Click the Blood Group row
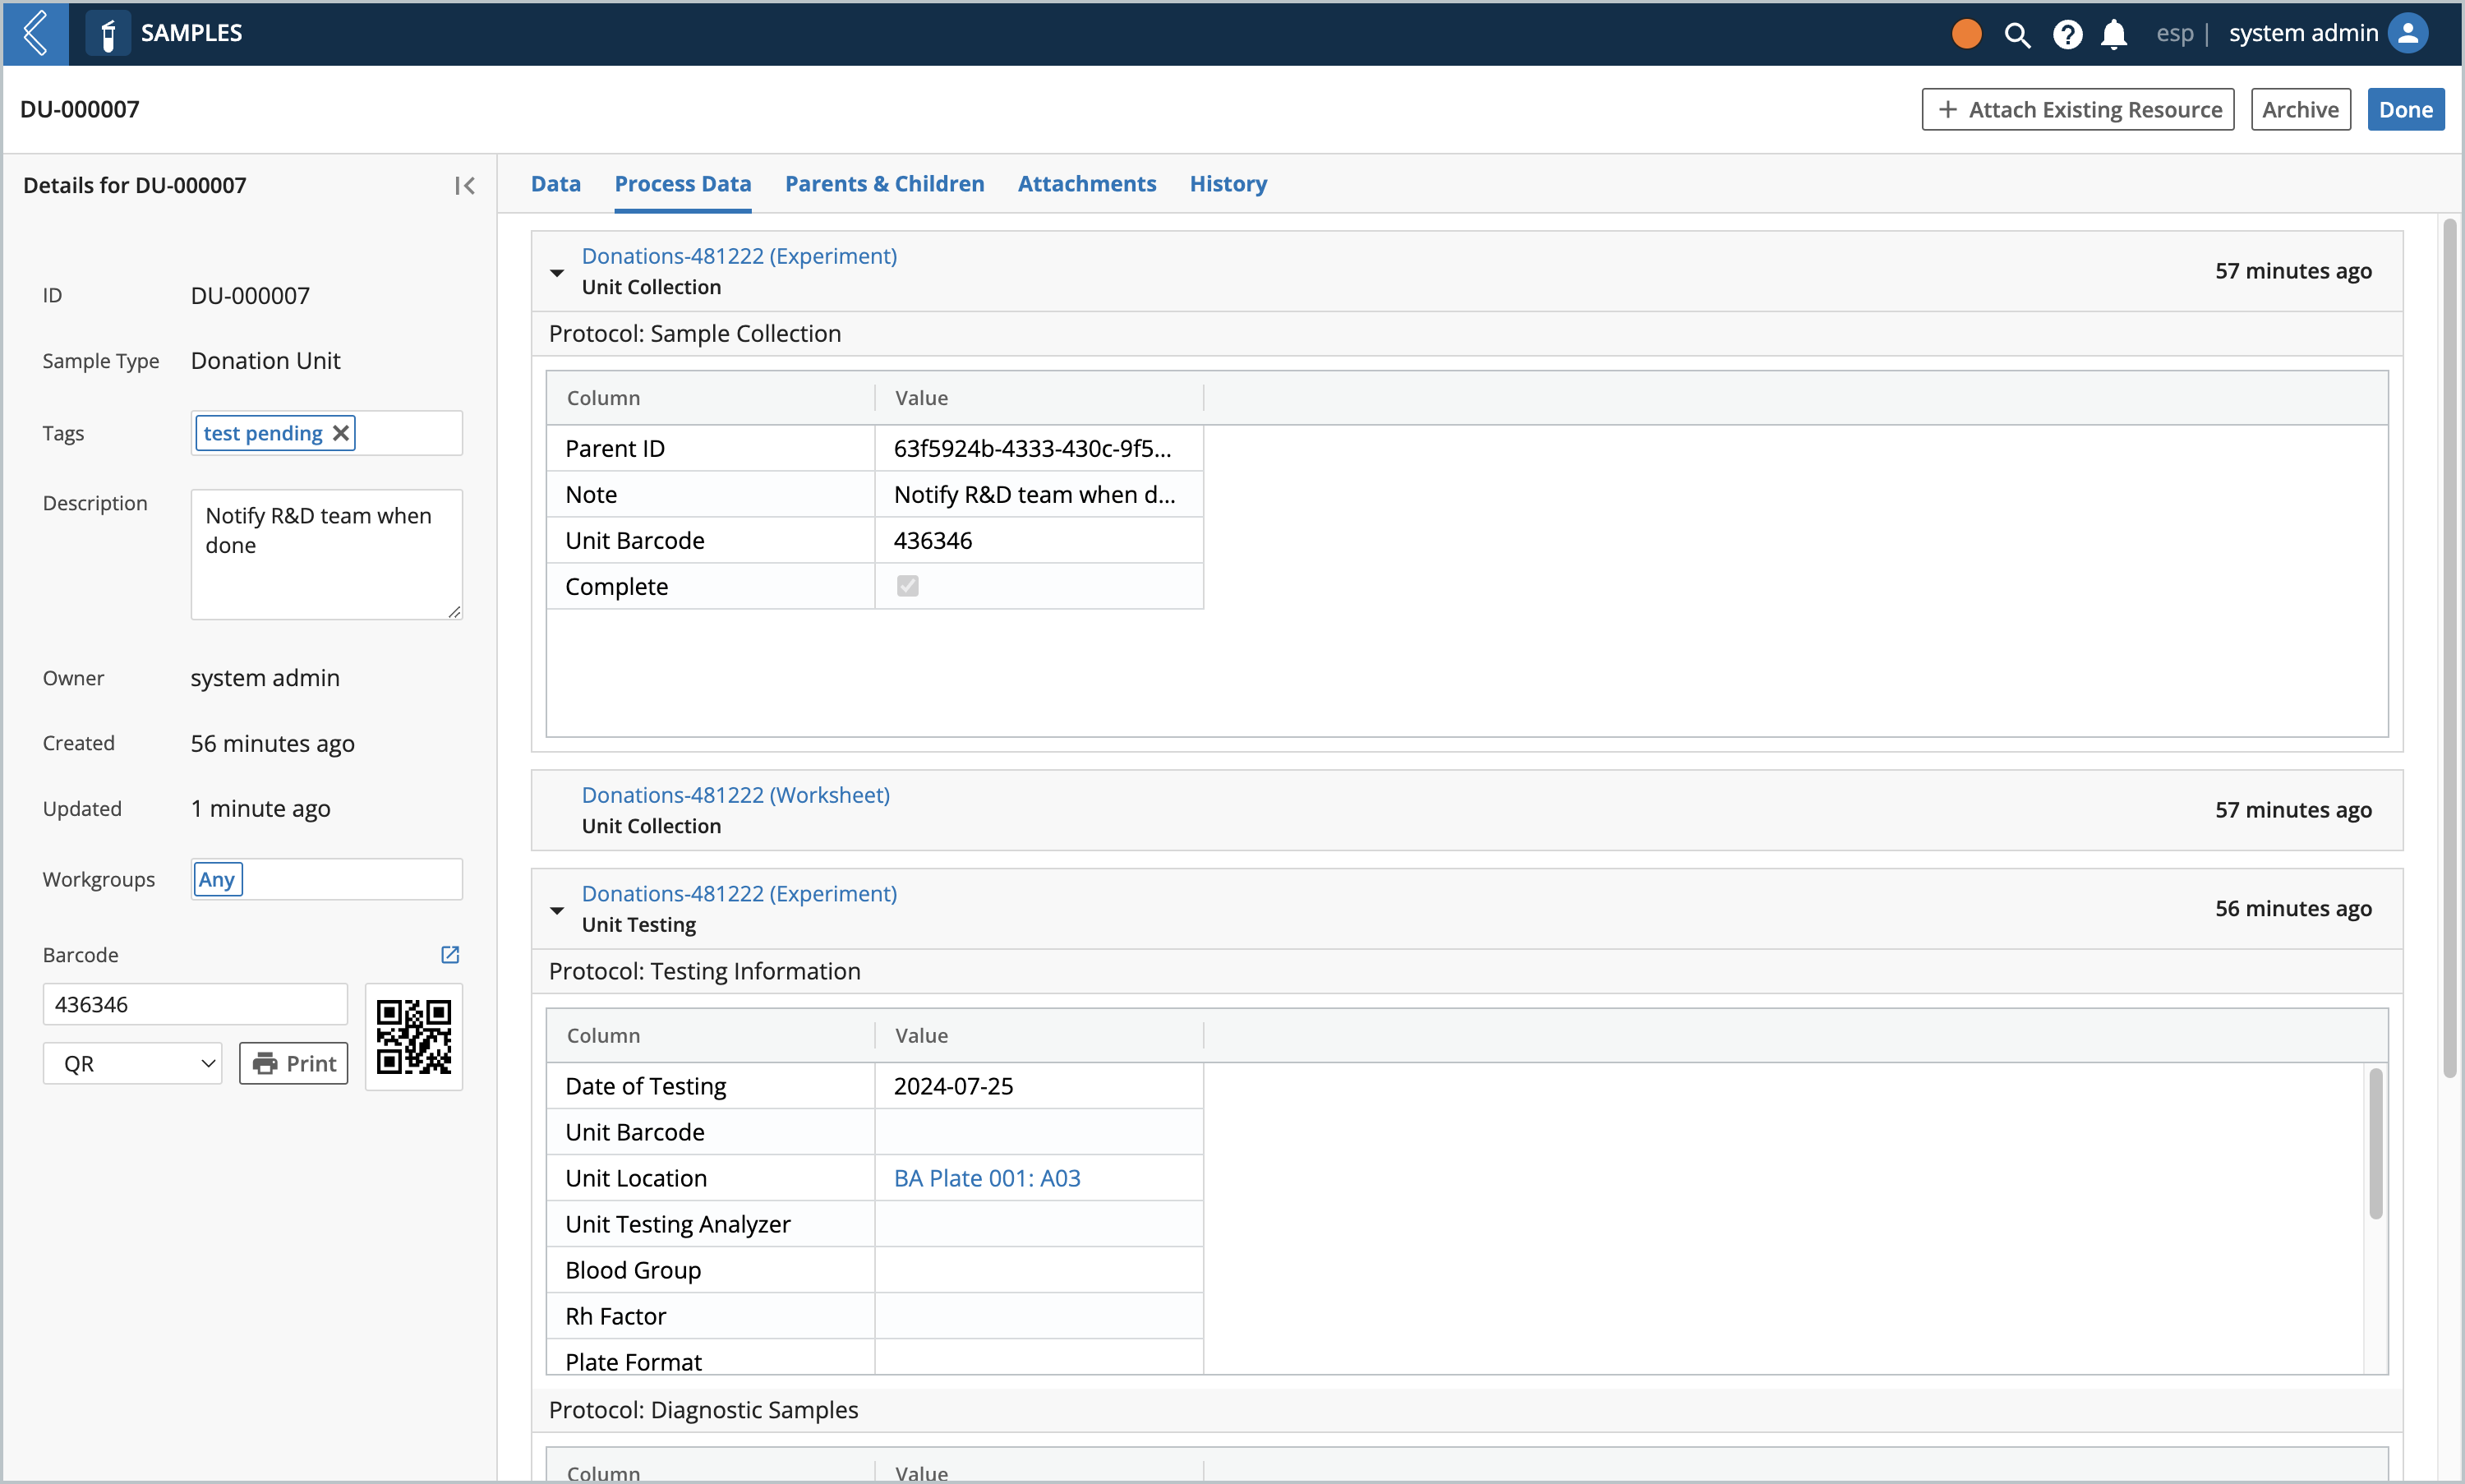 pos(875,1270)
